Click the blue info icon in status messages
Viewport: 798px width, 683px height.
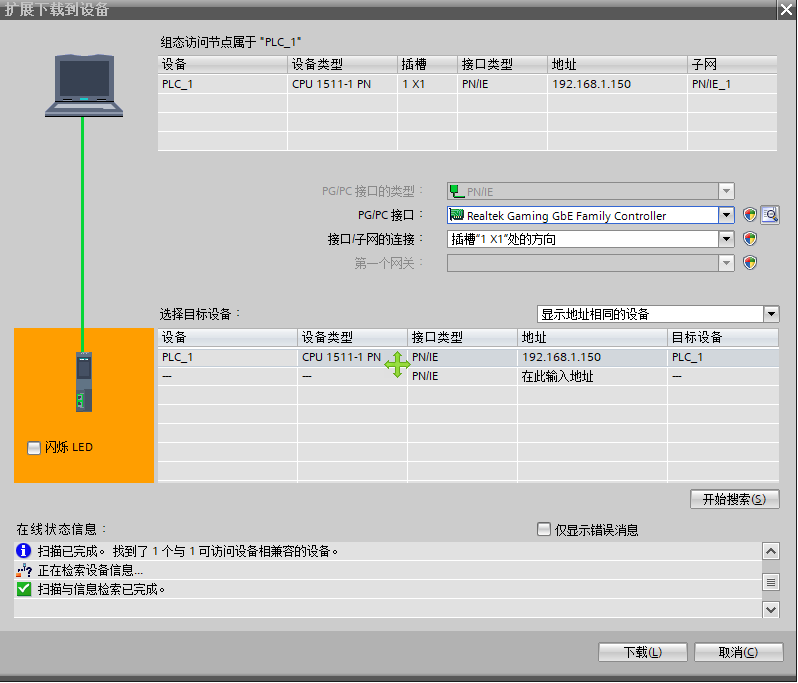23,551
